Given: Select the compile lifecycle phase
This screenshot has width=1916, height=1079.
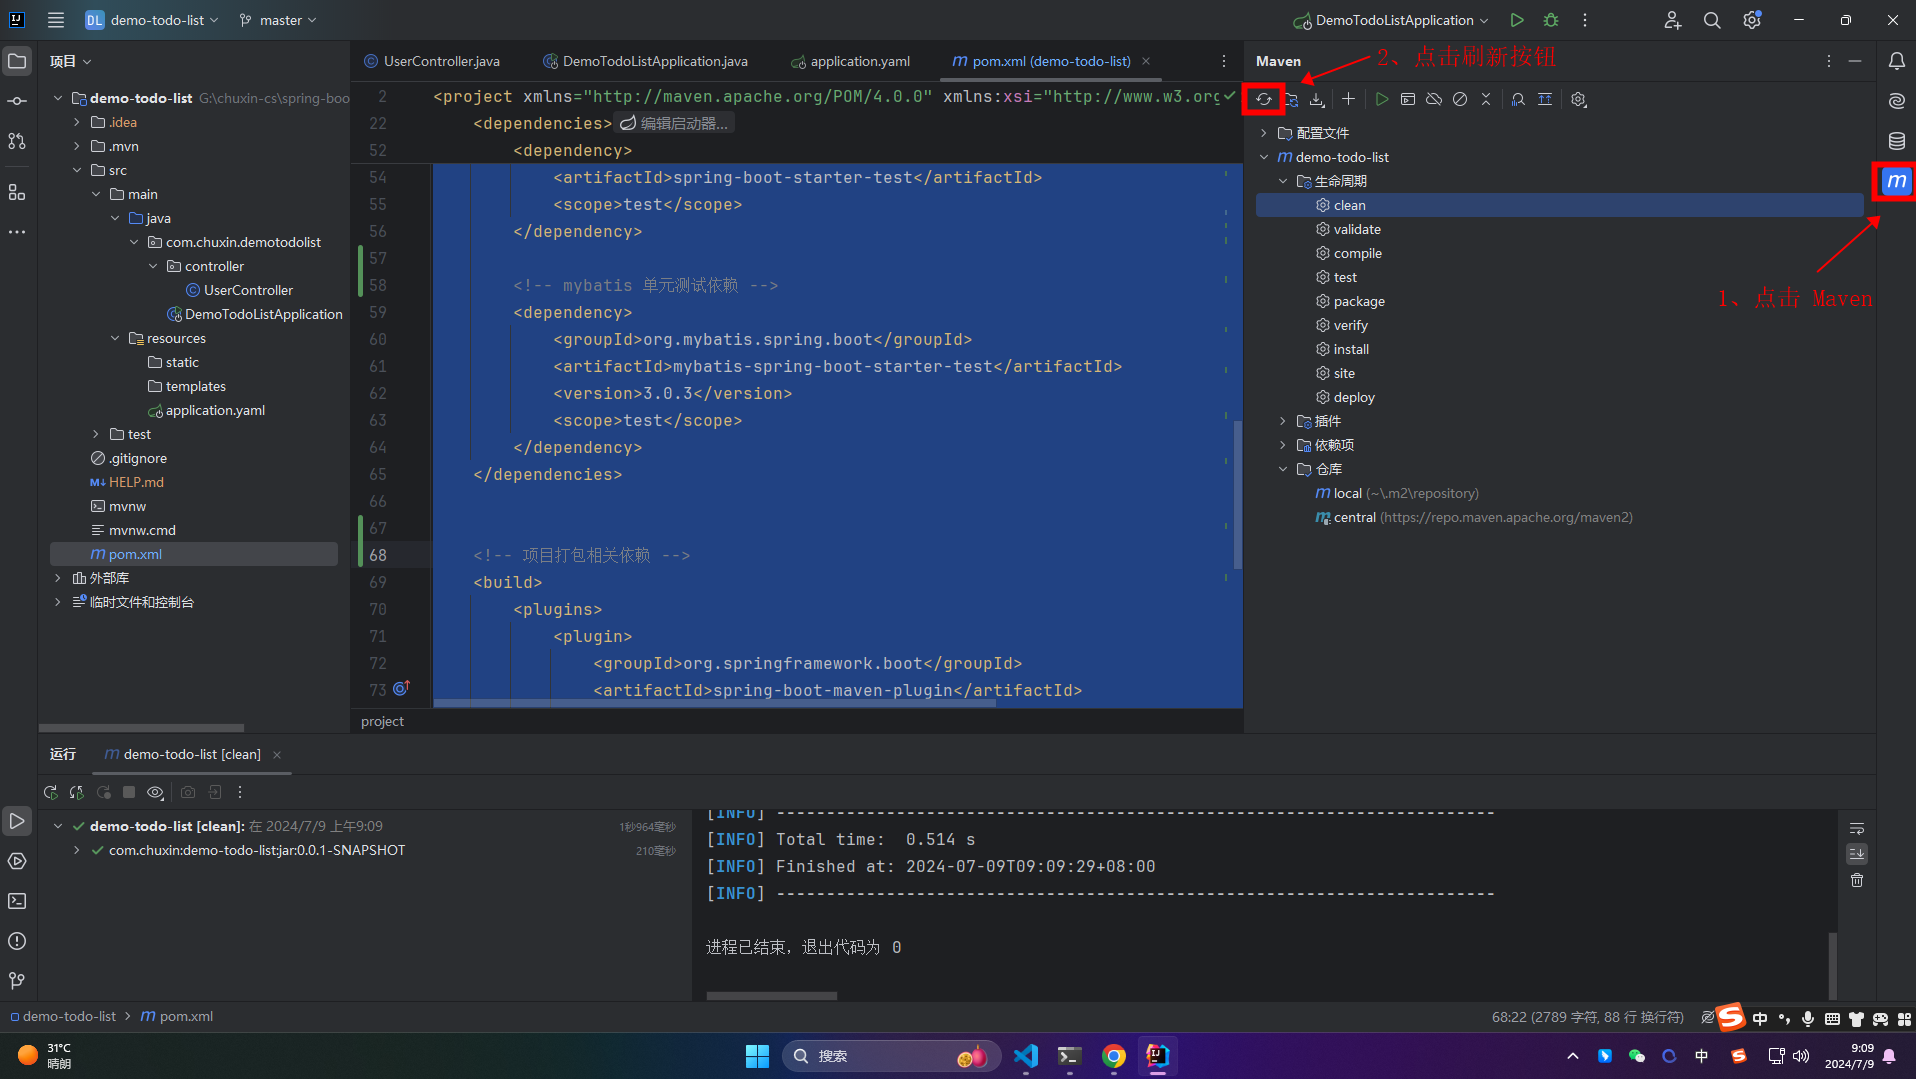Looking at the screenshot, I should click(1357, 253).
